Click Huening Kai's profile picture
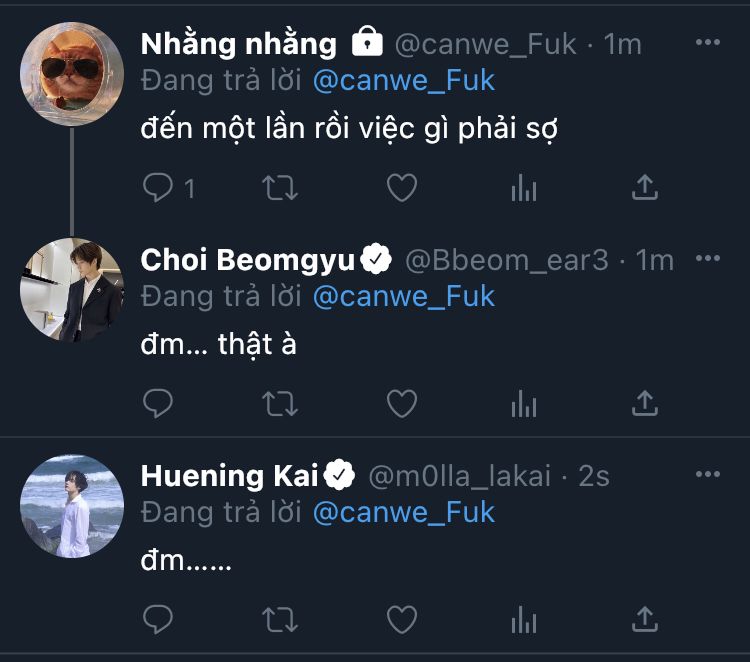This screenshot has width=750, height=662. [x=71, y=505]
